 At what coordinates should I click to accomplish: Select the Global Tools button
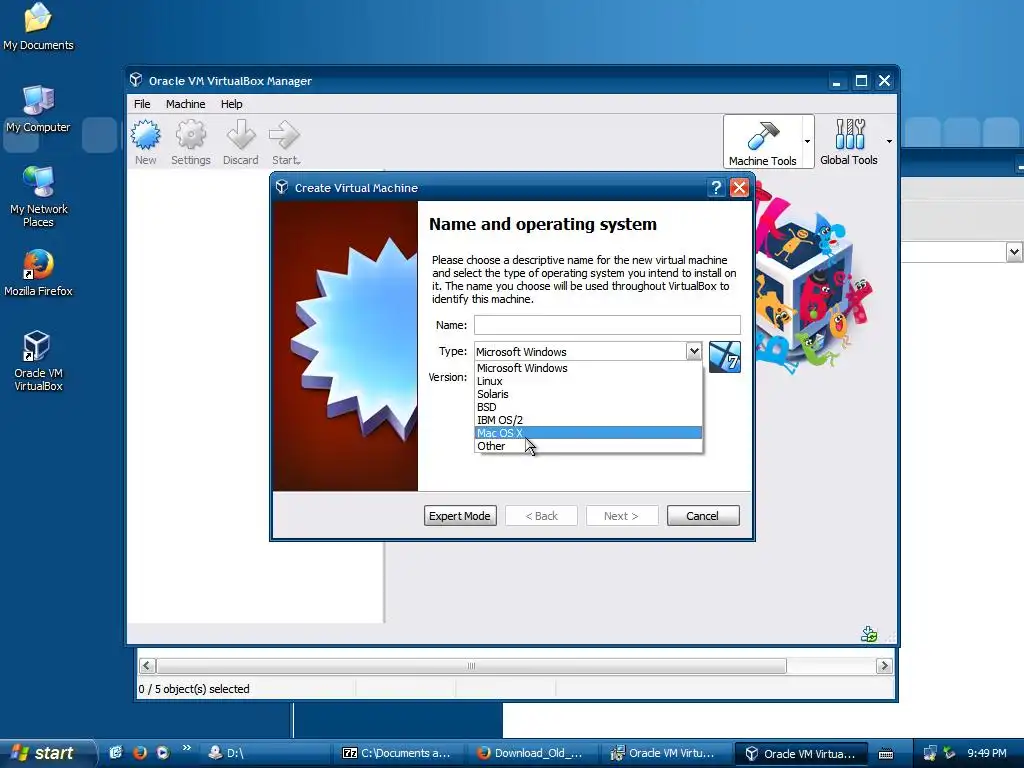point(848,142)
